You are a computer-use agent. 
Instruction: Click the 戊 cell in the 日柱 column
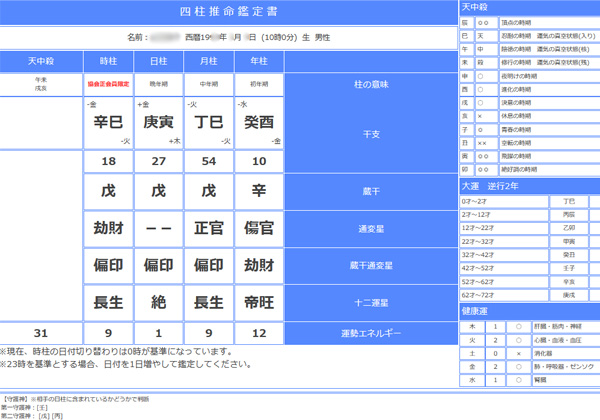coord(158,191)
